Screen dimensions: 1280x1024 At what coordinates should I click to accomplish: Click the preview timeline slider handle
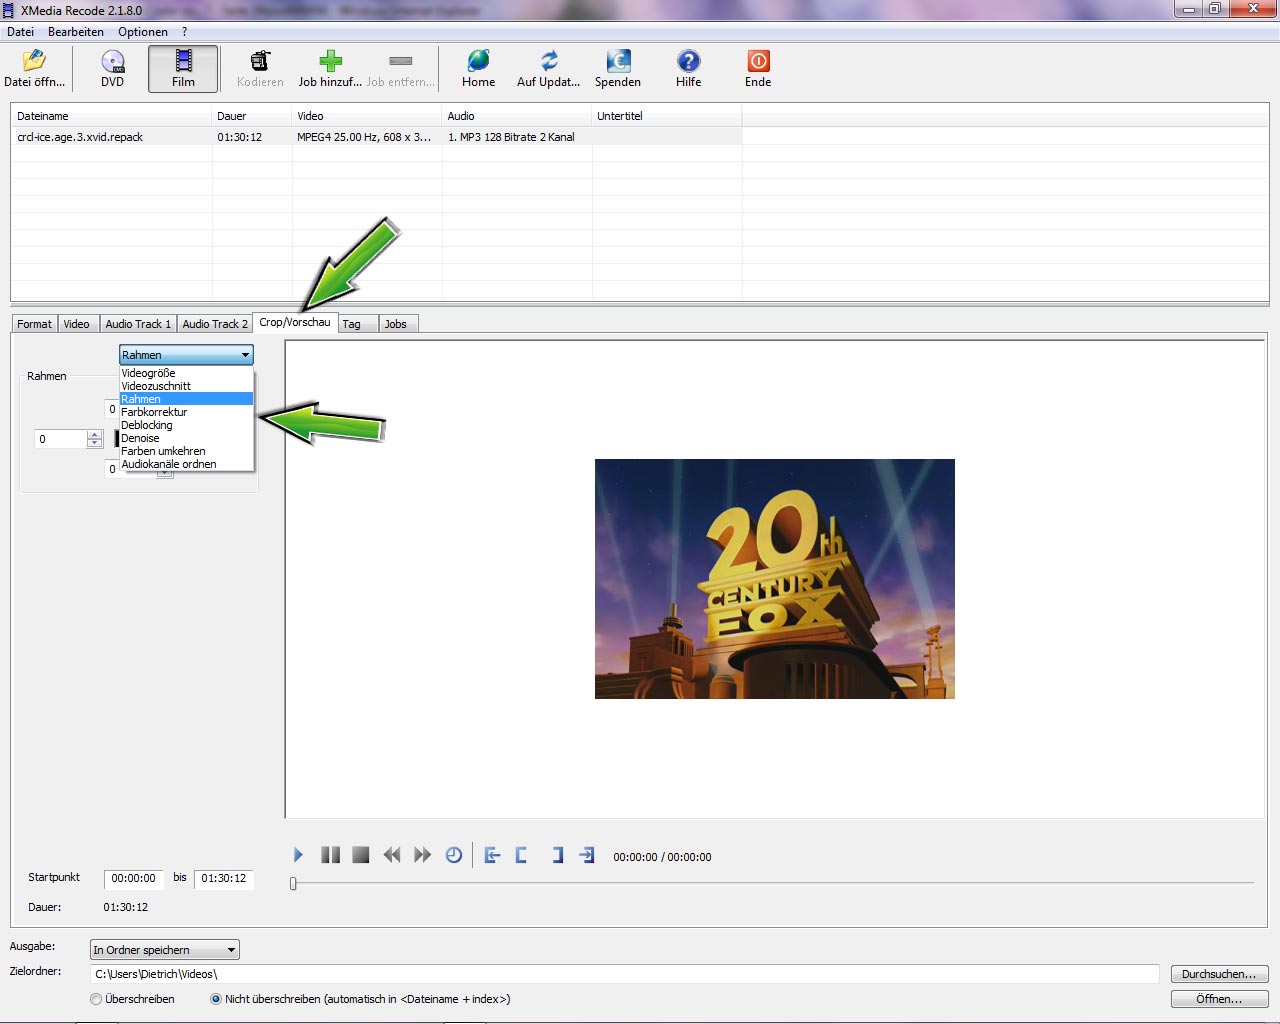tap(293, 883)
